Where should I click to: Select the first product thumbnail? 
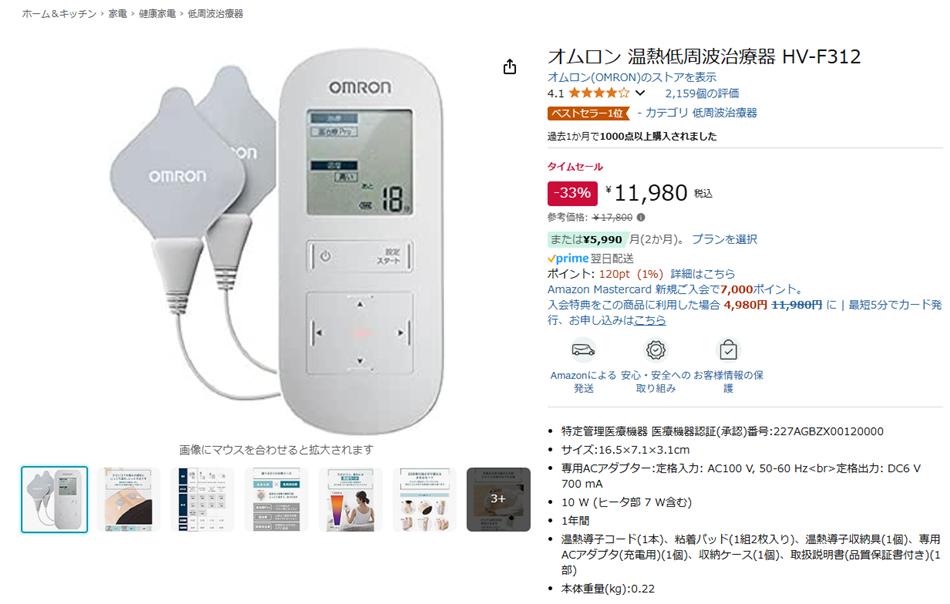click(x=55, y=500)
